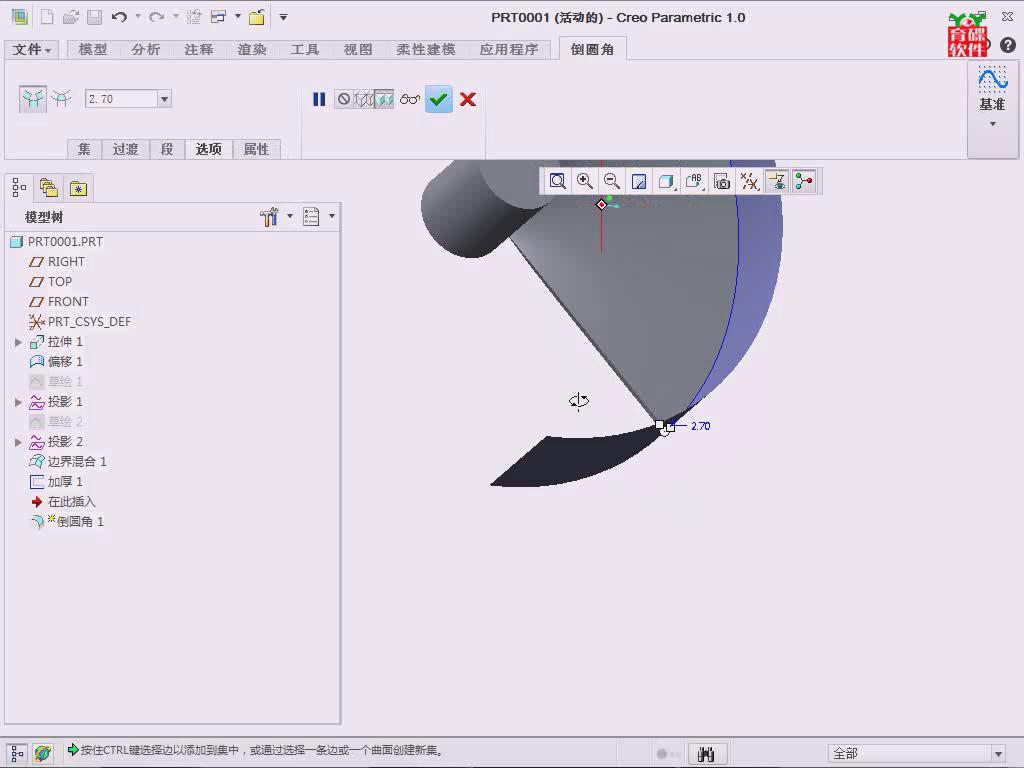Click the Datum wave icon on the right
The height and width of the screenshot is (768, 1024).
point(993,80)
